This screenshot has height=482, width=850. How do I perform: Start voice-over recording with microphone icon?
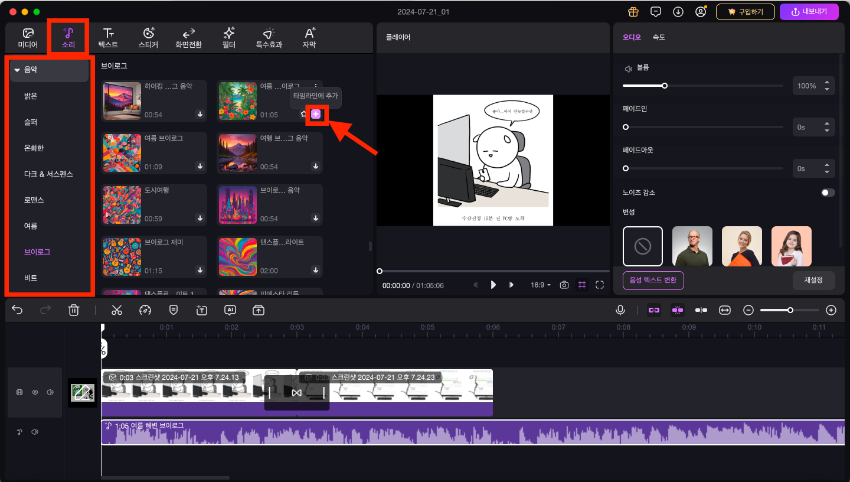tap(620, 310)
